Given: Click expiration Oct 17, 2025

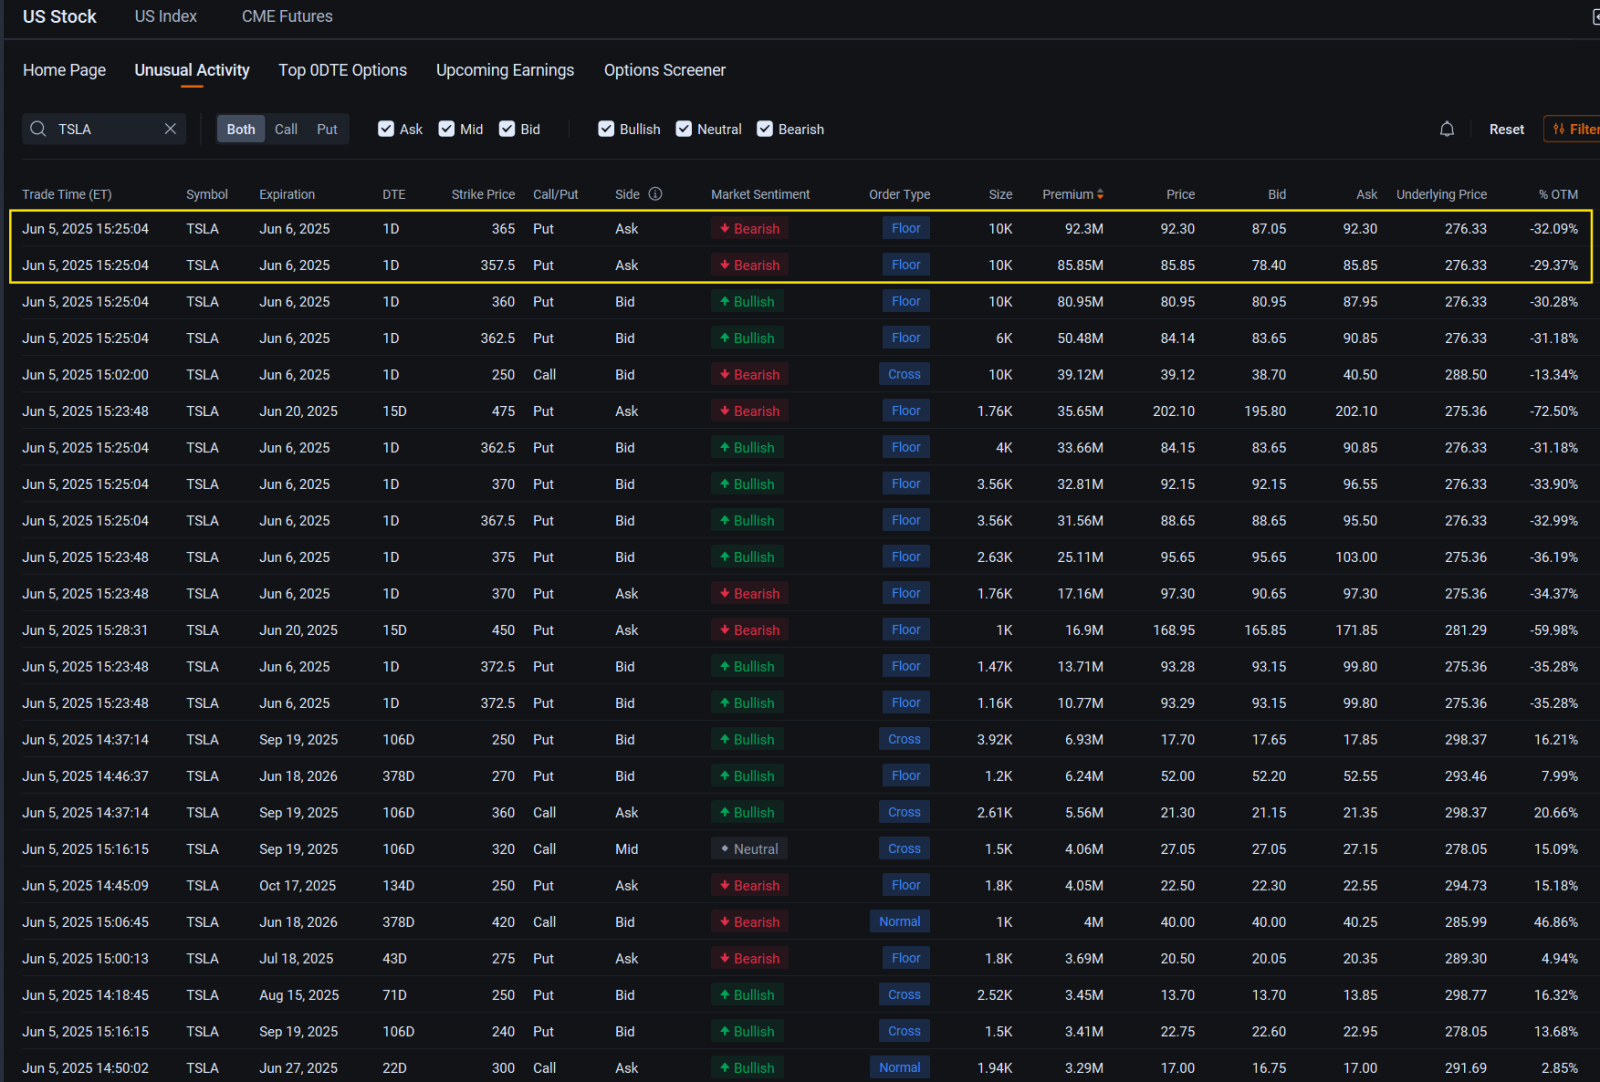Looking at the screenshot, I should click(297, 886).
